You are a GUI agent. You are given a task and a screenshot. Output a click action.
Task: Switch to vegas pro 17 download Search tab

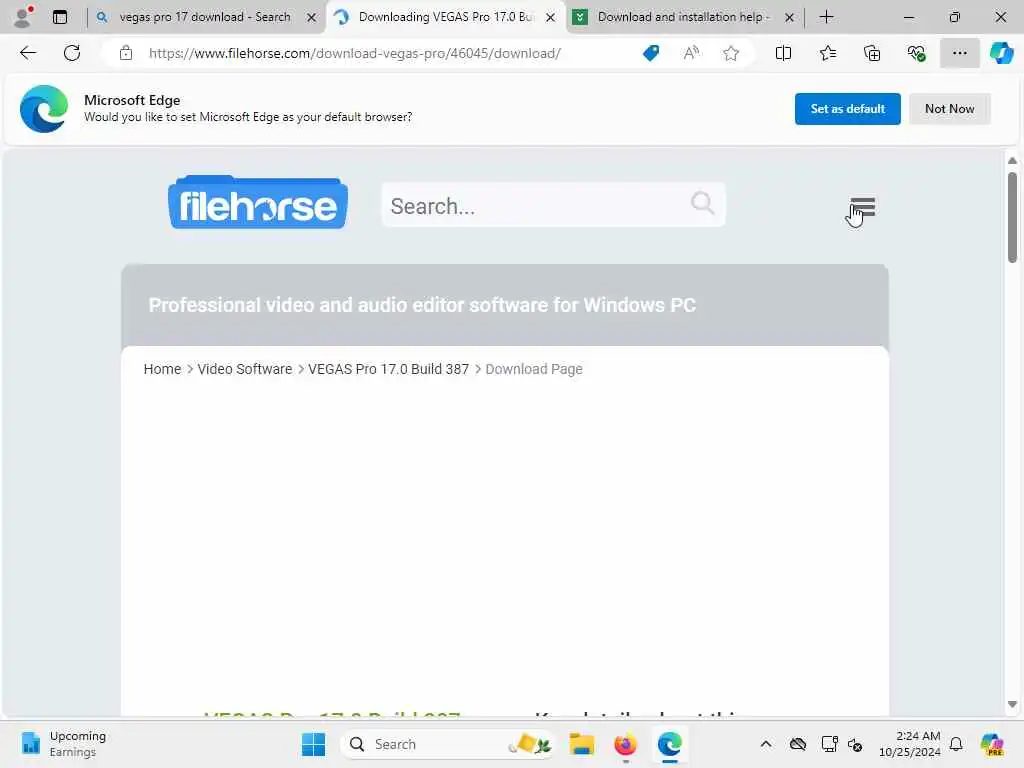(204, 17)
